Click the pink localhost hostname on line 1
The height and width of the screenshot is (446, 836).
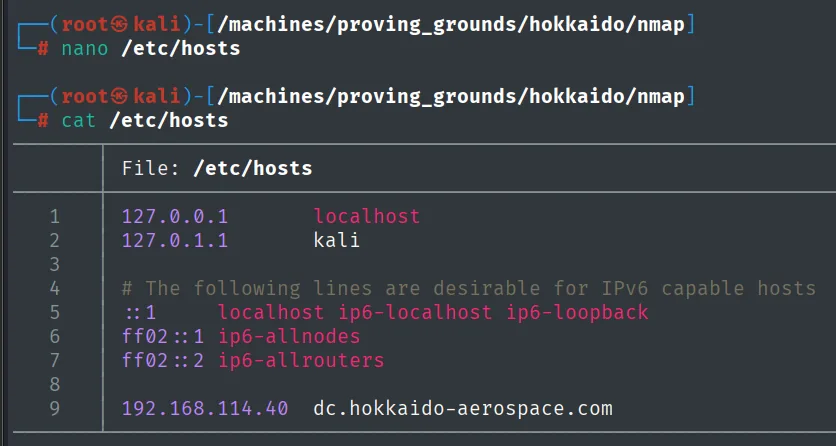point(367,216)
